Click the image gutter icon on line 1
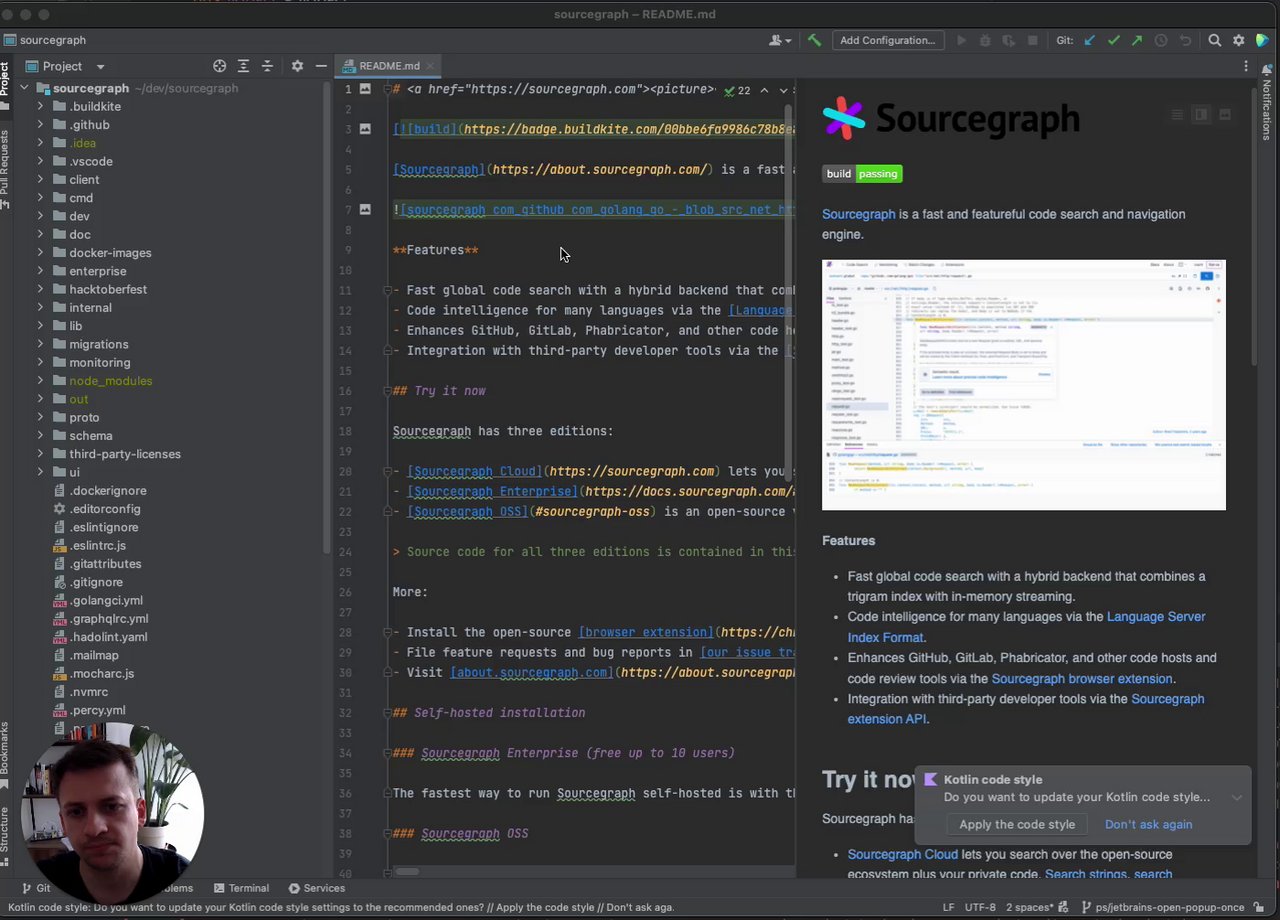Viewport: 1280px width, 920px height. click(x=365, y=89)
